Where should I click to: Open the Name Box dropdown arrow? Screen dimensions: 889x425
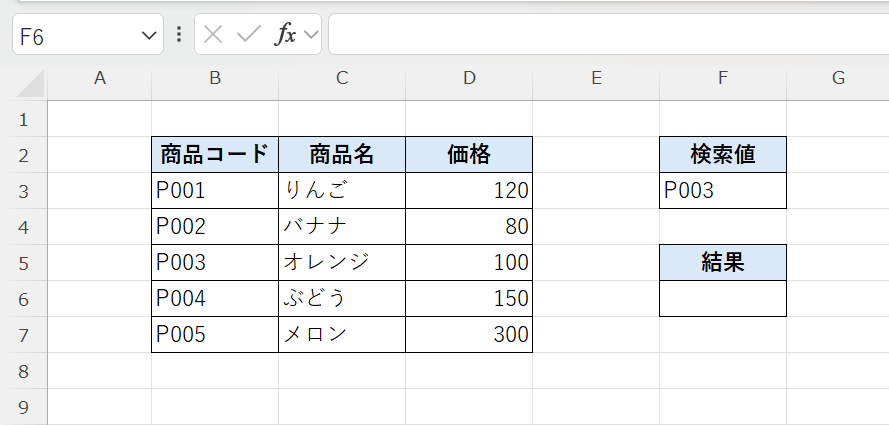(x=149, y=36)
